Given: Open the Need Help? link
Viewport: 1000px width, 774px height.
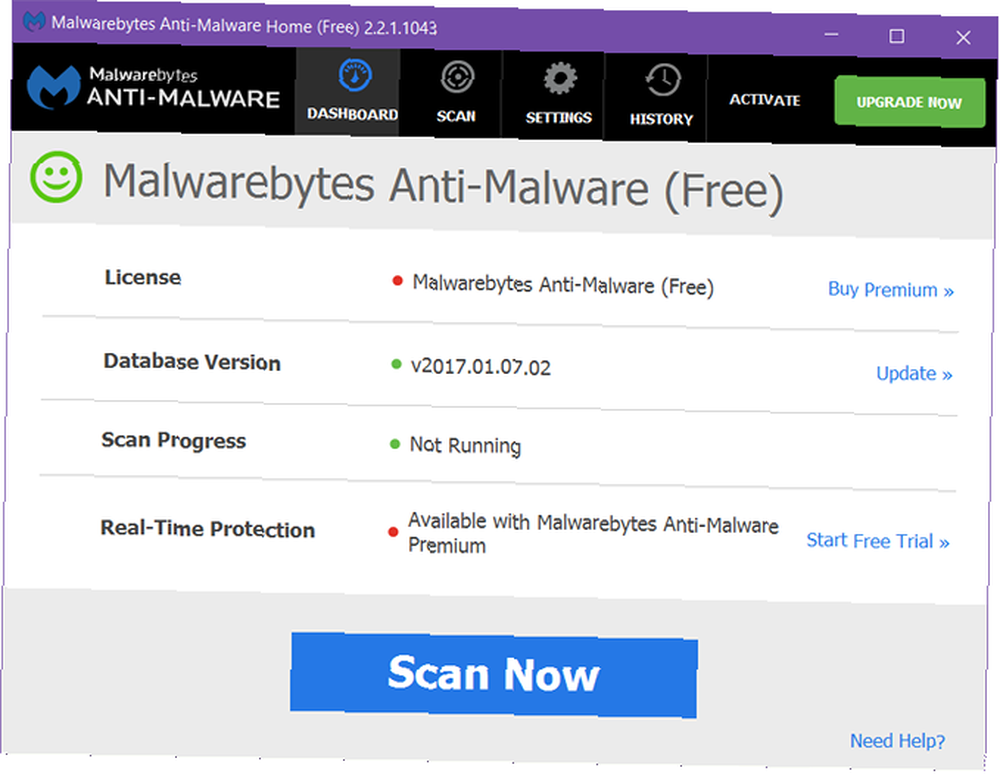Looking at the screenshot, I should [x=897, y=741].
